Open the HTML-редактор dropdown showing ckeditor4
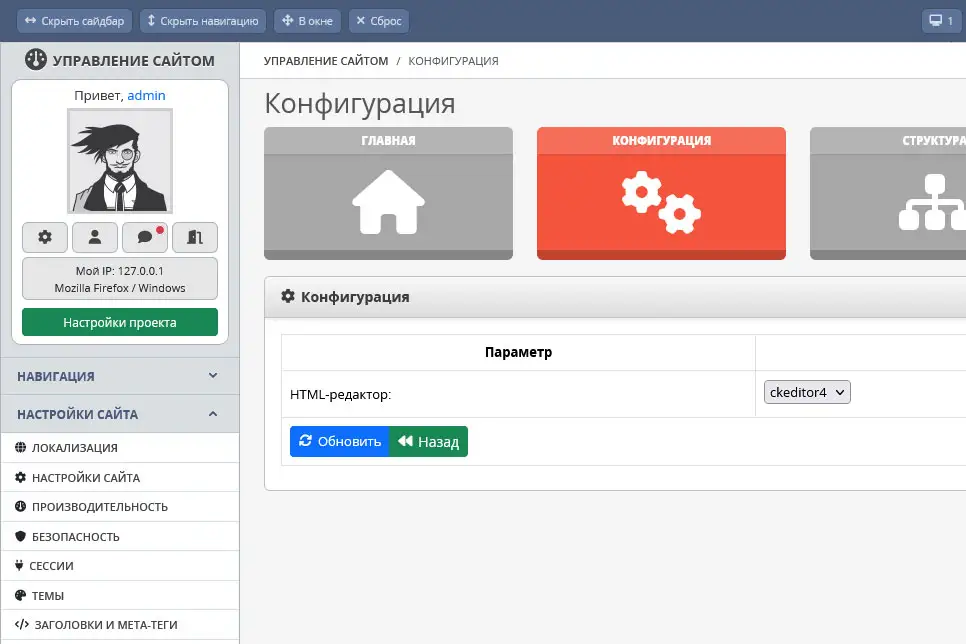The width and height of the screenshot is (966, 644). (x=807, y=392)
